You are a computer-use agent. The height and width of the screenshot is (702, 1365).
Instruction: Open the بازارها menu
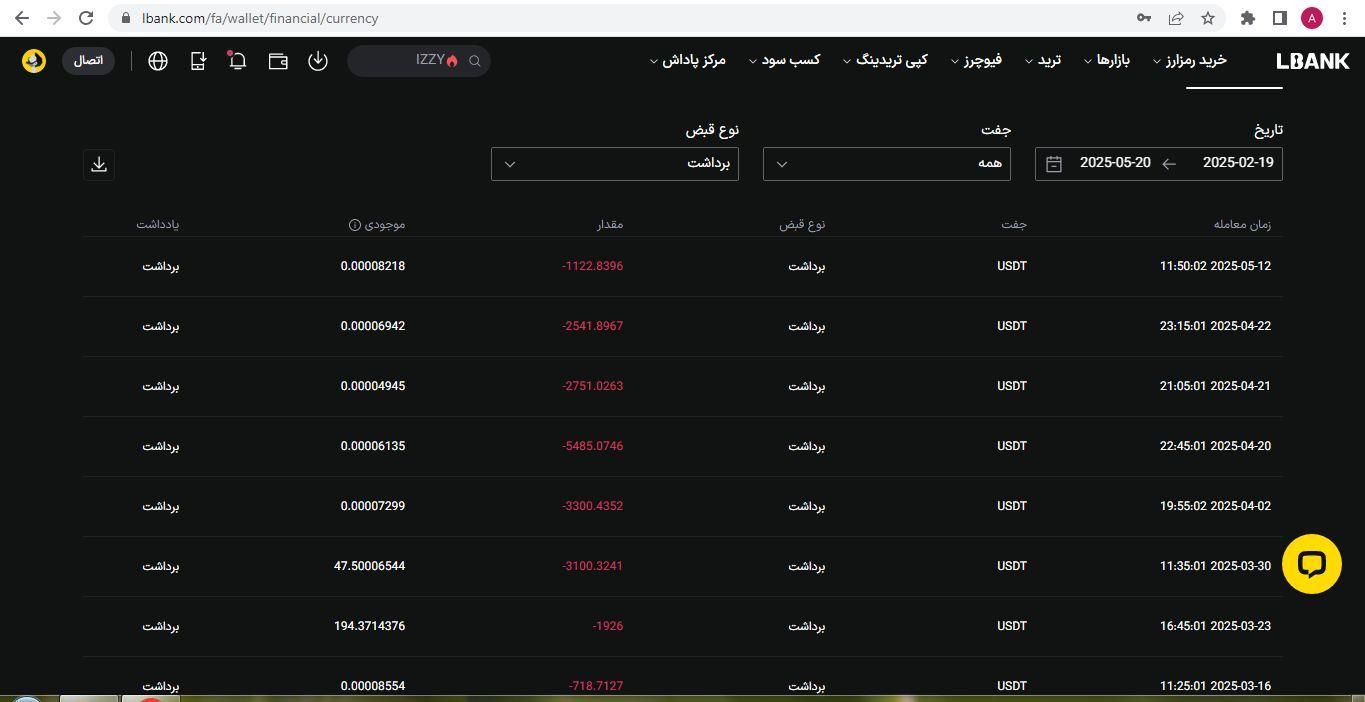pos(1106,61)
